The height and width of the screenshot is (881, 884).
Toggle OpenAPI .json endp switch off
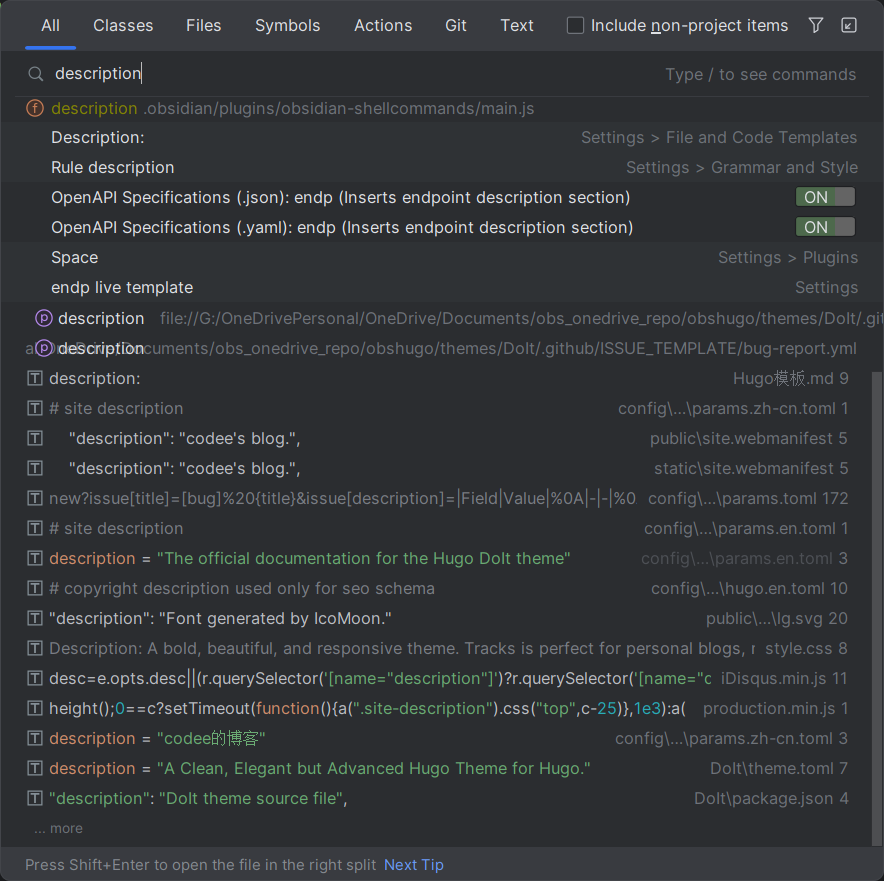coord(825,197)
